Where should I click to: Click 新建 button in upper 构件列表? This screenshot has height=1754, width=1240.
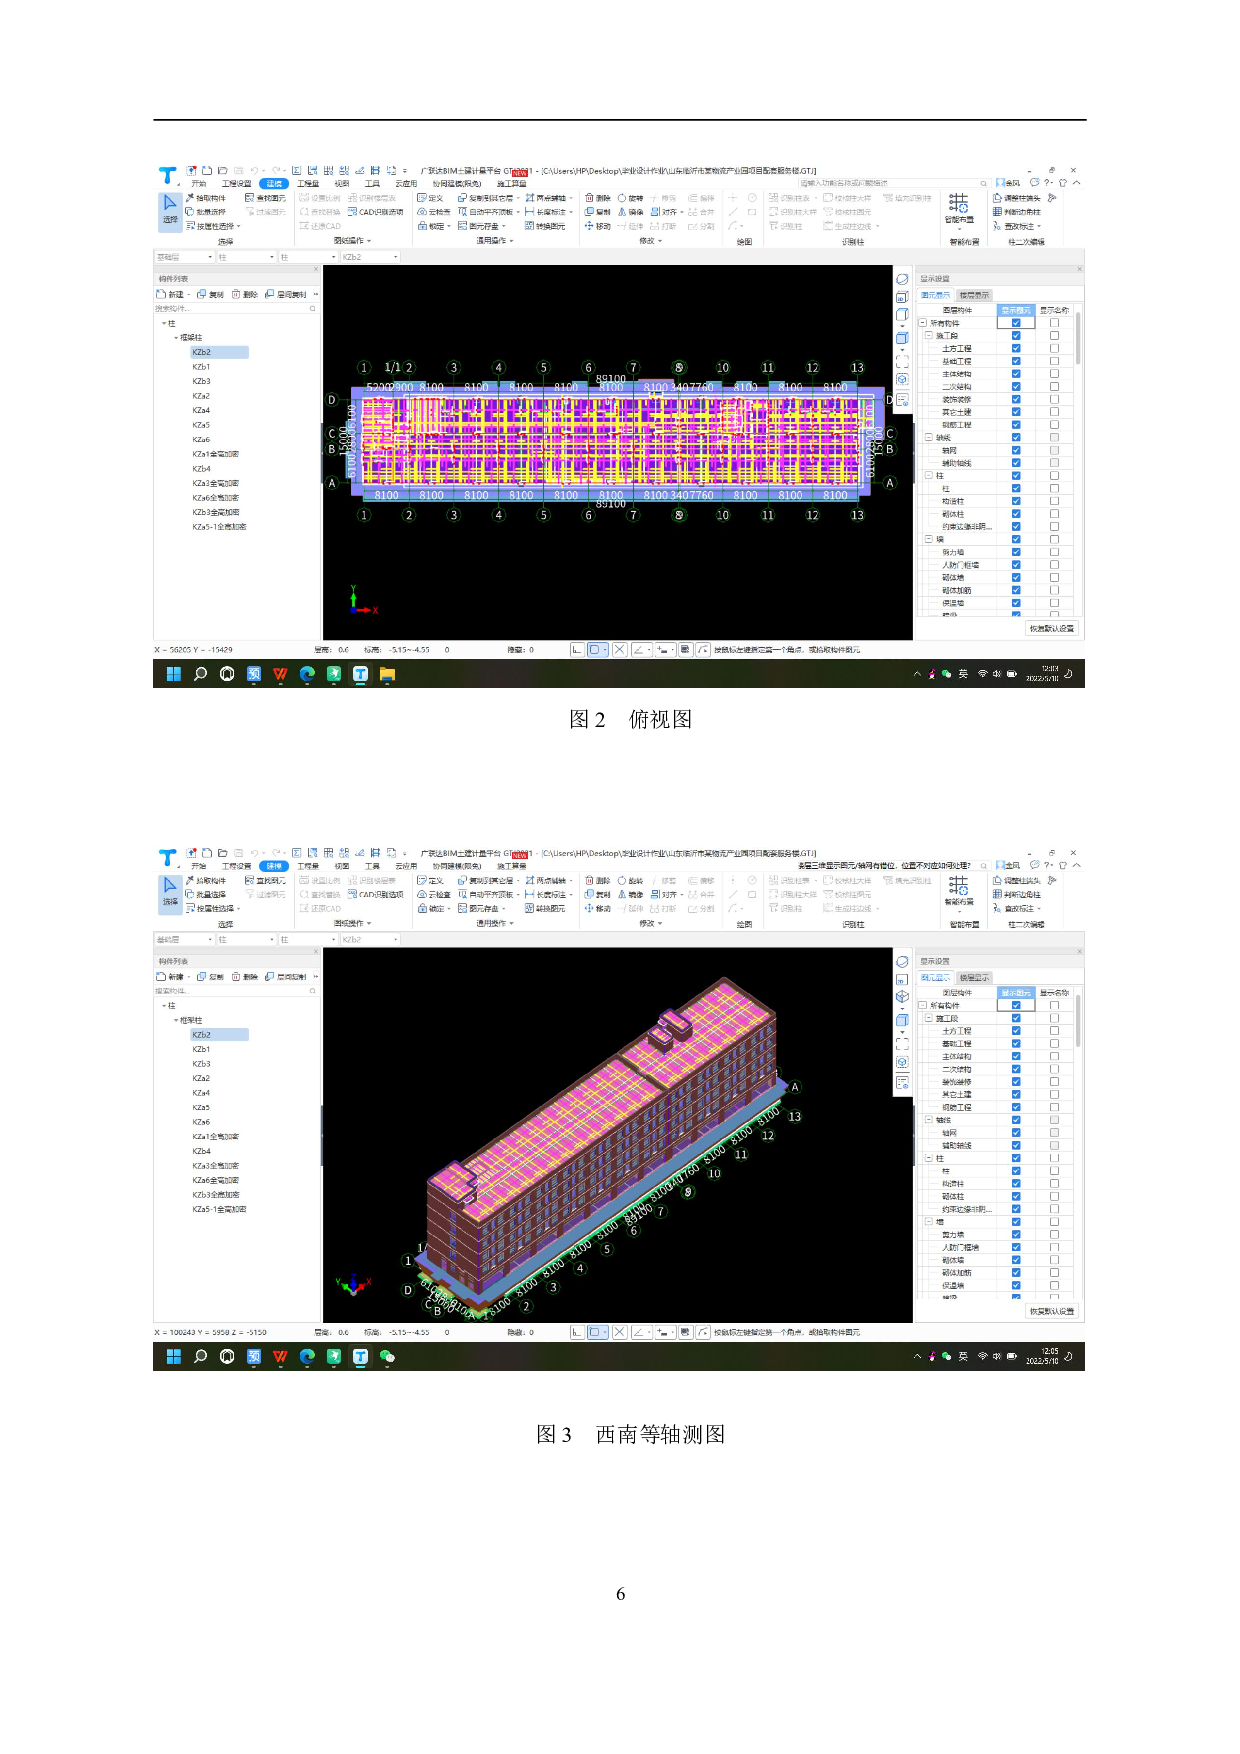pos(171,295)
